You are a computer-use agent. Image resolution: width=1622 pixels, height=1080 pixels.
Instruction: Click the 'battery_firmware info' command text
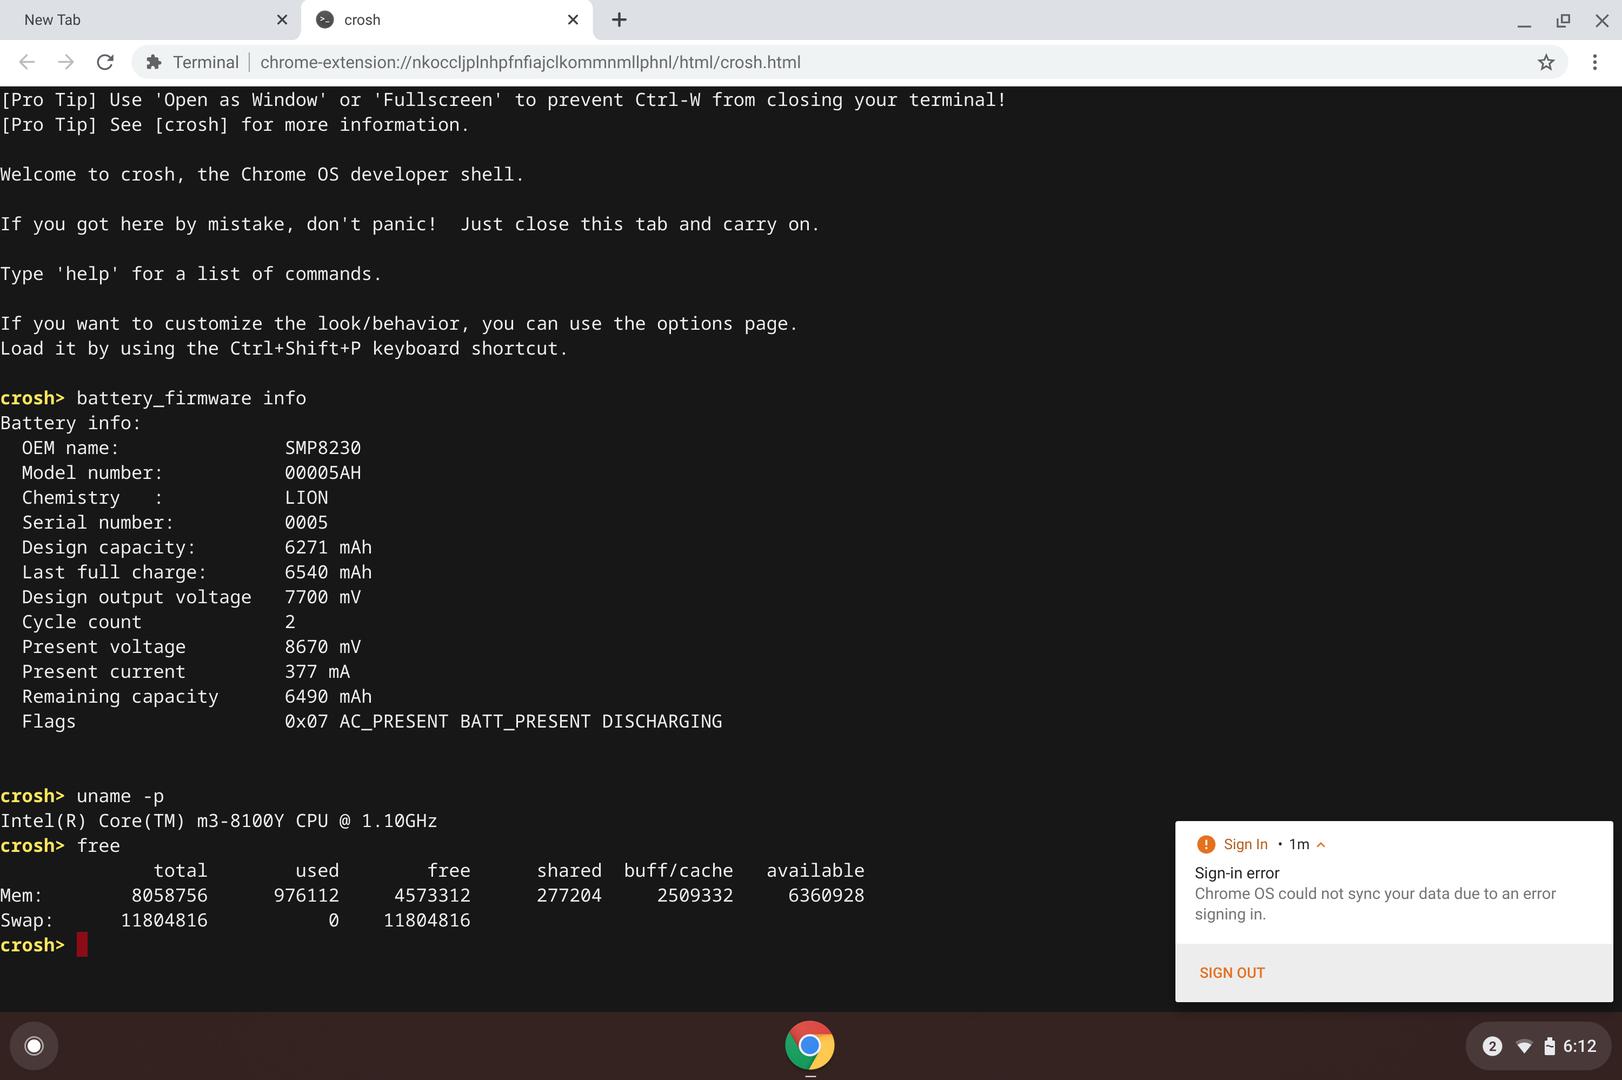pyautogui.click(x=191, y=398)
